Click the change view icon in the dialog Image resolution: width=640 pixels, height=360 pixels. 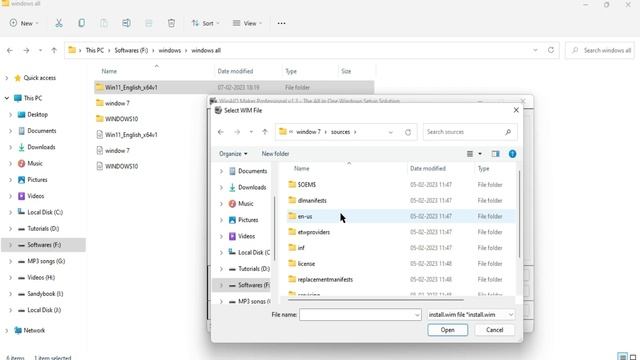click(x=470, y=154)
